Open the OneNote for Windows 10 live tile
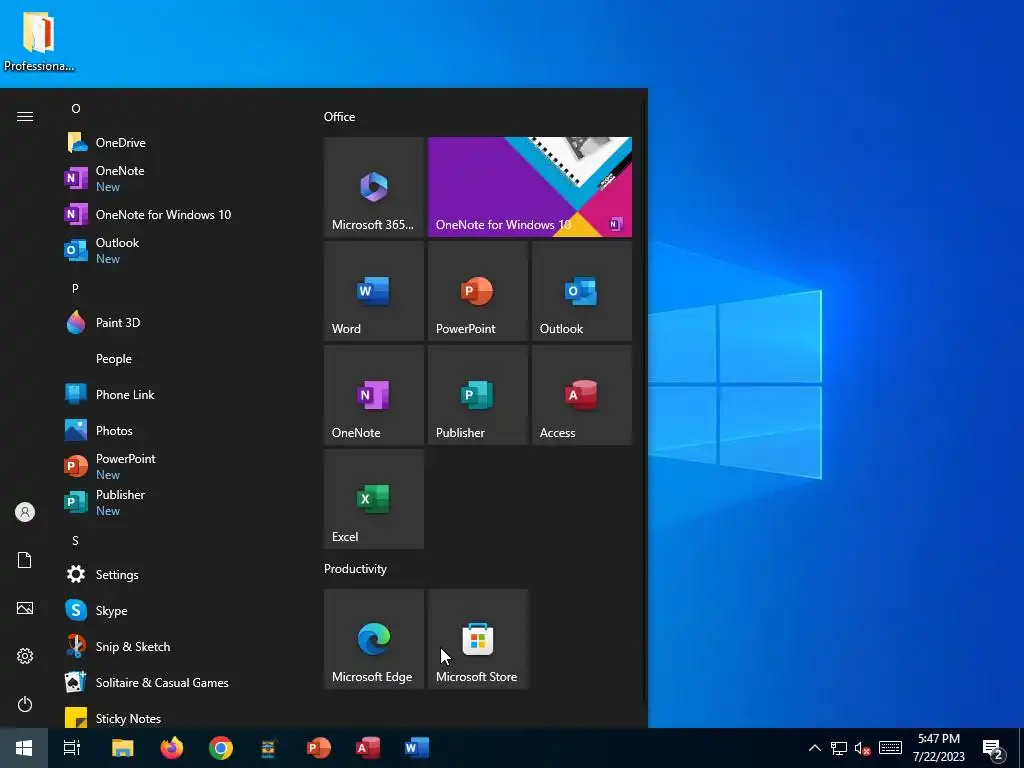The width and height of the screenshot is (1024, 768). [x=530, y=187]
